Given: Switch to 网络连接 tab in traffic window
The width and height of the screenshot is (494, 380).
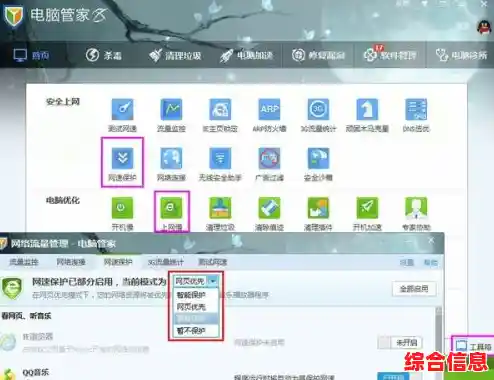Looking at the screenshot, I should [71, 262].
